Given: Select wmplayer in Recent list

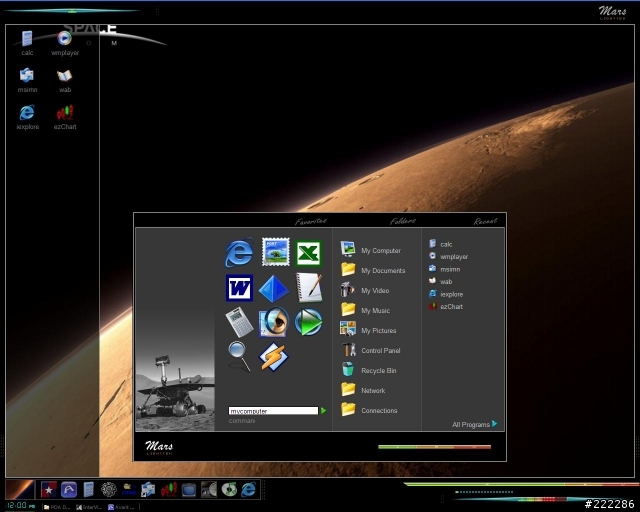Looking at the screenshot, I should click(448, 256).
